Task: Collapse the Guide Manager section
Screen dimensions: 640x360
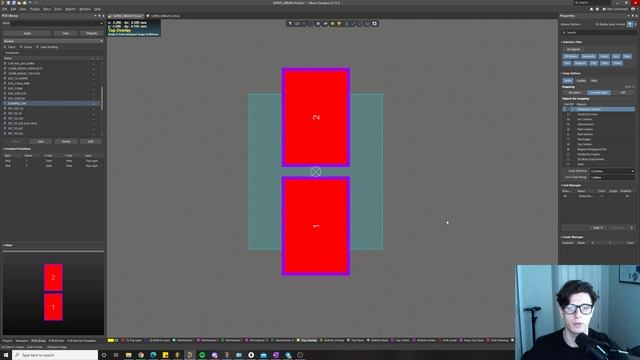Action: pos(562,237)
